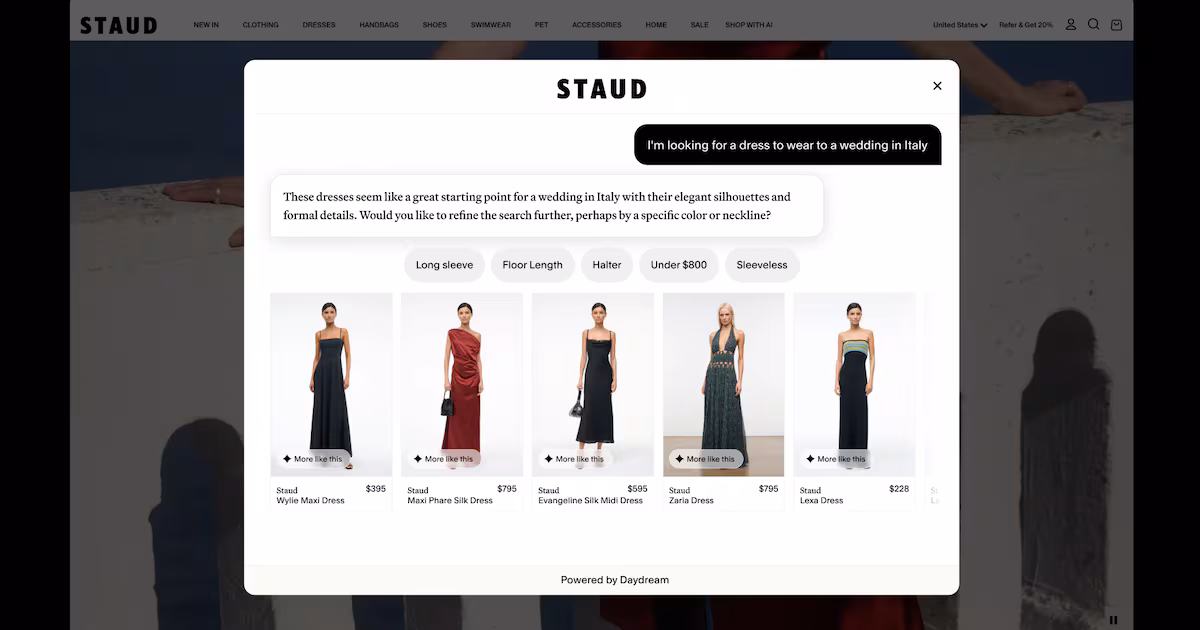Click the STAUD logo inside the dialog

click(x=602, y=89)
